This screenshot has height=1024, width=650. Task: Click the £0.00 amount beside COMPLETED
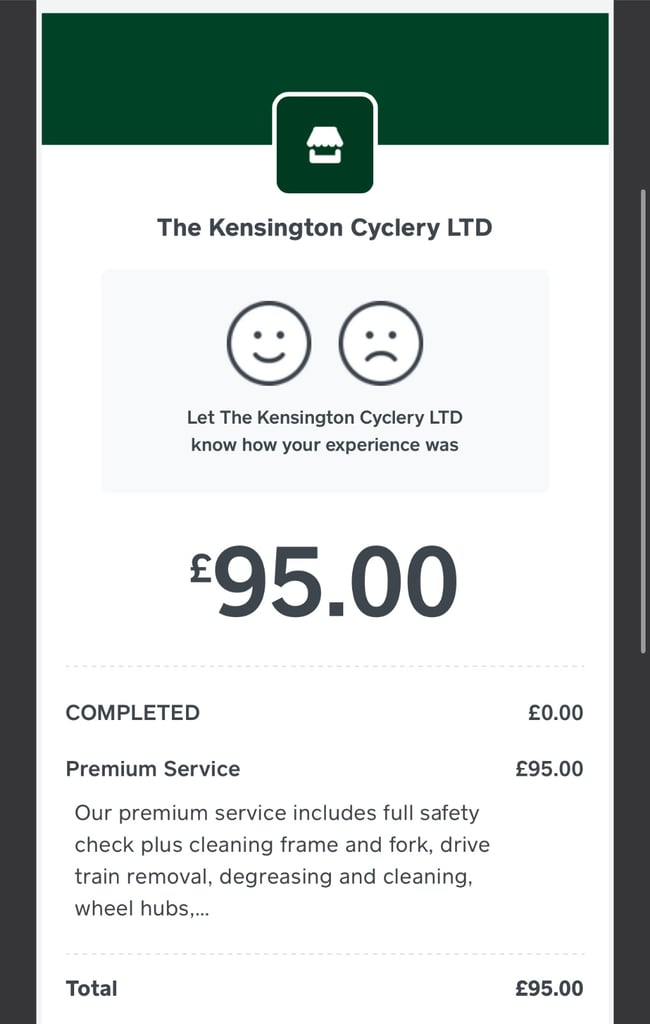coord(555,712)
